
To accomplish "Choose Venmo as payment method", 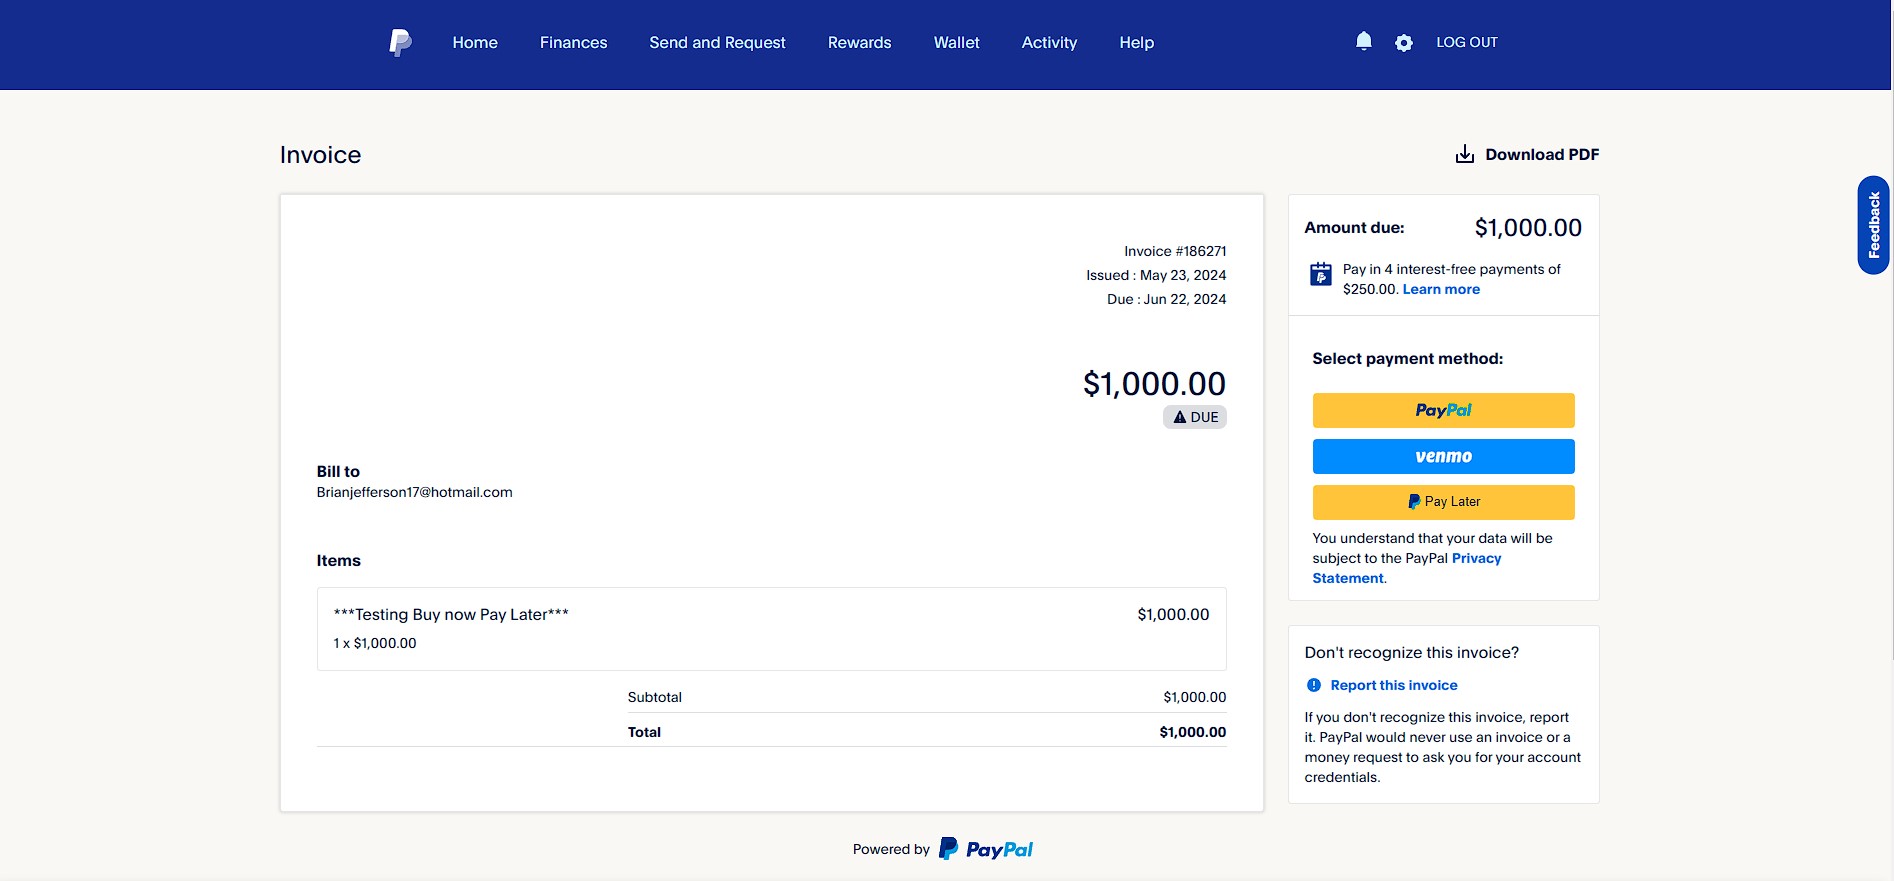I will 1443,456.
